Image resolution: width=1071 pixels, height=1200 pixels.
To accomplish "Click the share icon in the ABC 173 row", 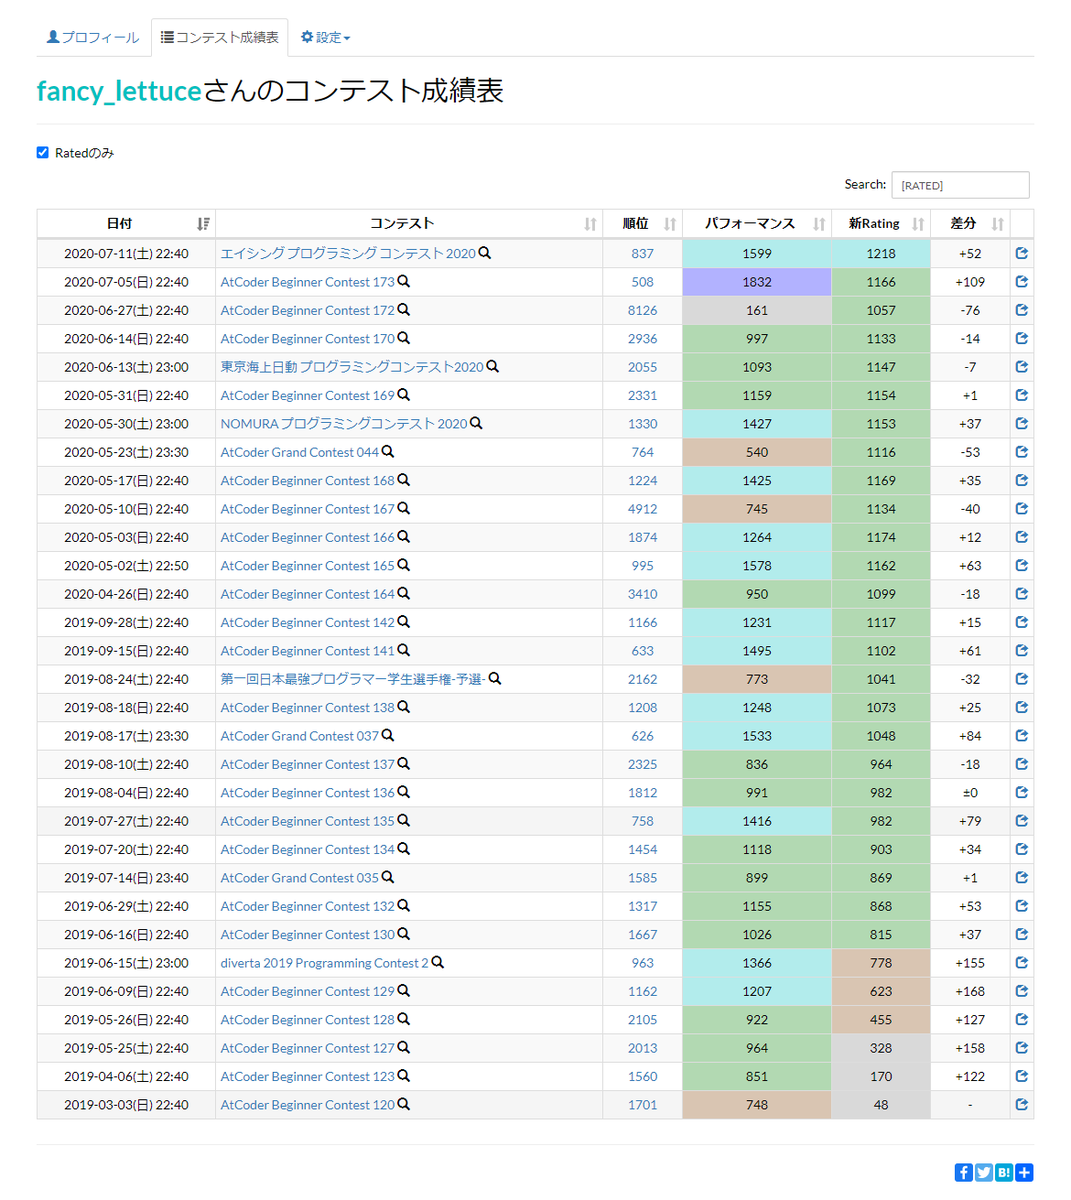I will (1021, 282).
